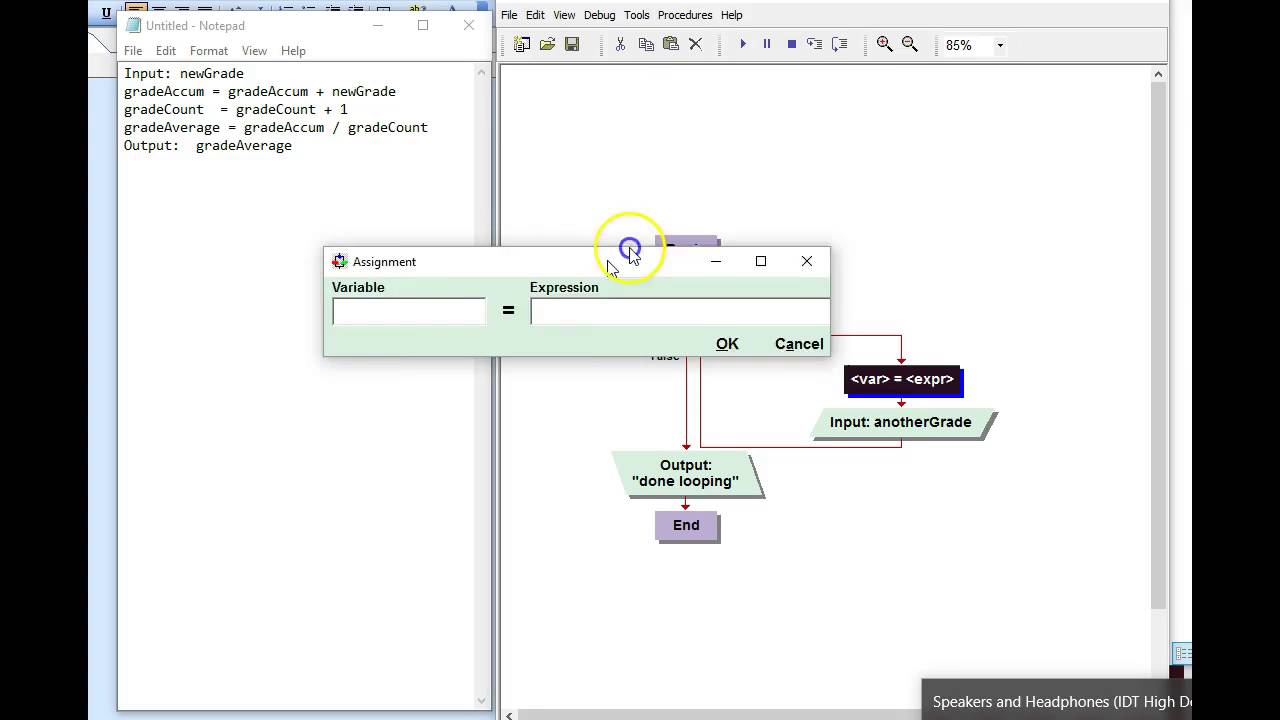The image size is (1280, 720).
Task: Select the <var> = <expr> assignment shape
Action: tap(902, 380)
